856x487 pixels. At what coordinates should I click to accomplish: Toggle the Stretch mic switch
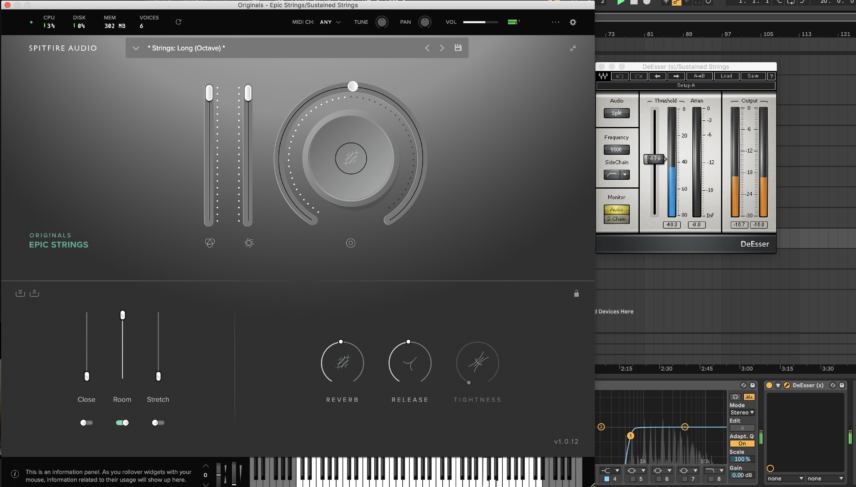pyautogui.click(x=158, y=423)
